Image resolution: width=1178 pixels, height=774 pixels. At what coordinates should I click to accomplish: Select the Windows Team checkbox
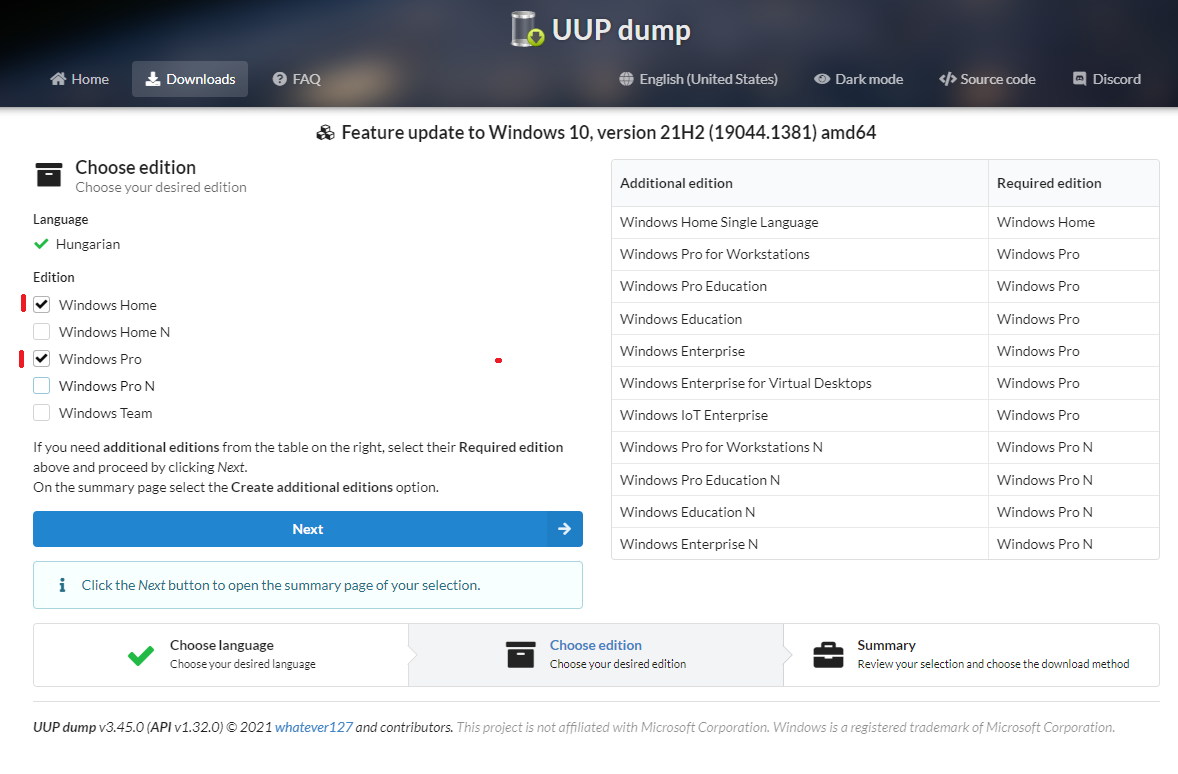(41, 413)
